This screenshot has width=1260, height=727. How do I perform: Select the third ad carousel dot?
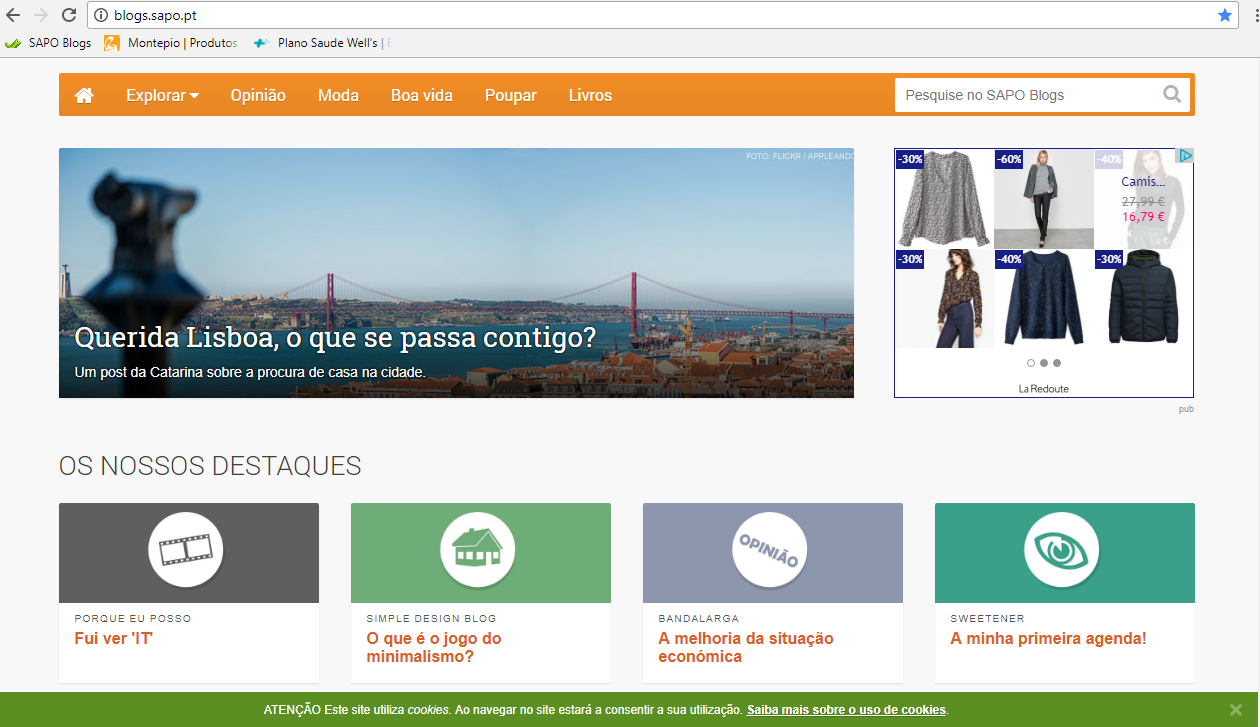[x=1057, y=363]
